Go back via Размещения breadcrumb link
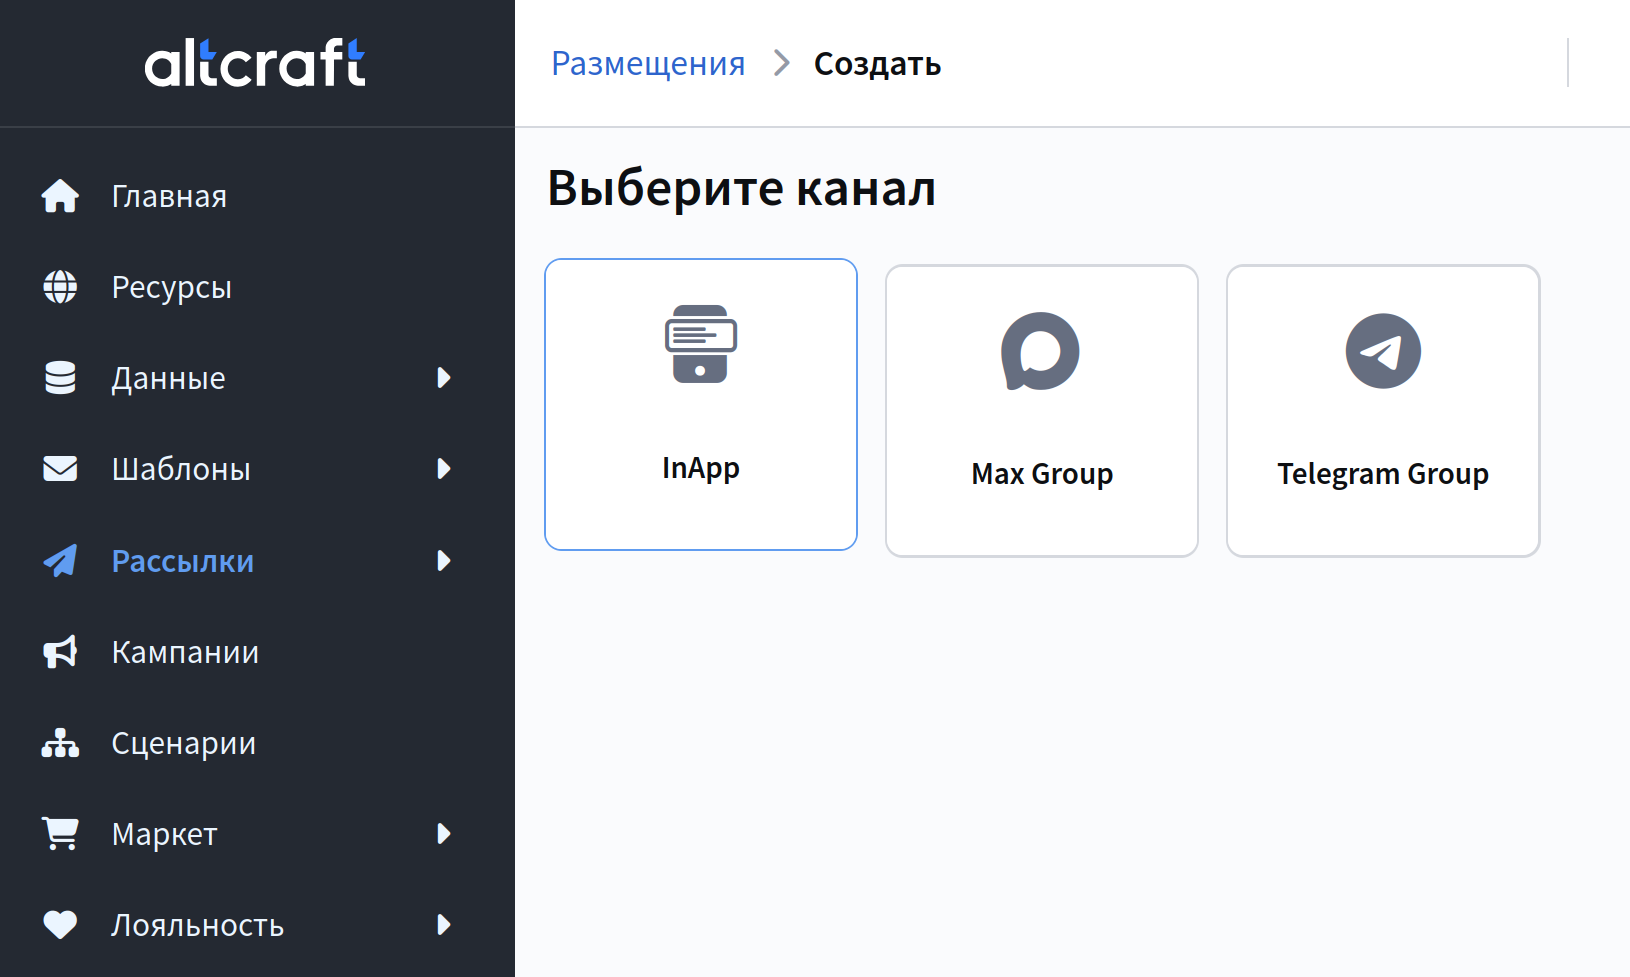Image resolution: width=1630 pixels, height=977 pixels. [648, 64]
